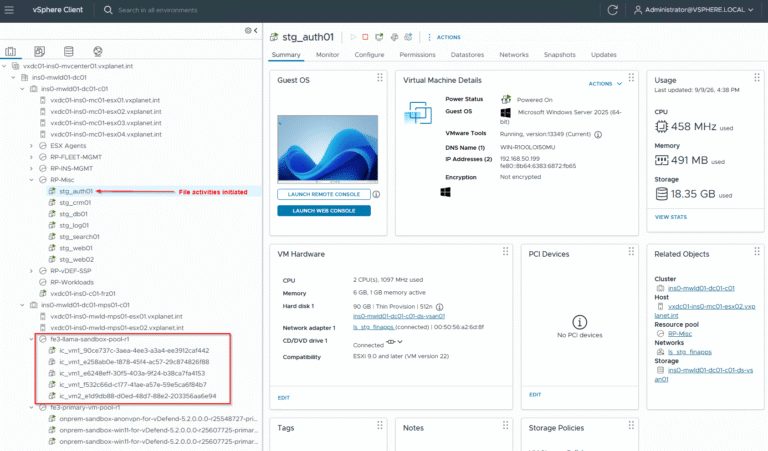Click VMware Tools info icon

598,135
